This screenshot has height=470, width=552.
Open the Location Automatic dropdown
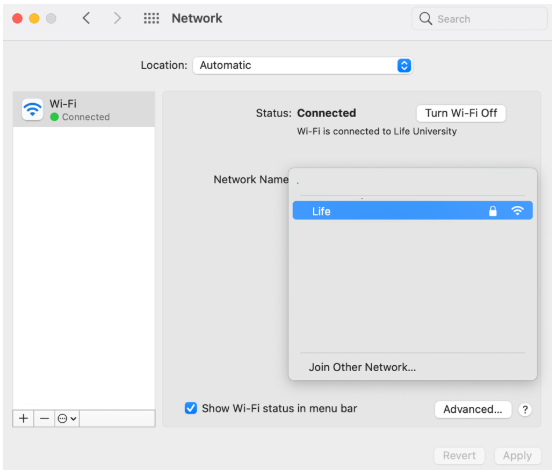pos(302,65)
